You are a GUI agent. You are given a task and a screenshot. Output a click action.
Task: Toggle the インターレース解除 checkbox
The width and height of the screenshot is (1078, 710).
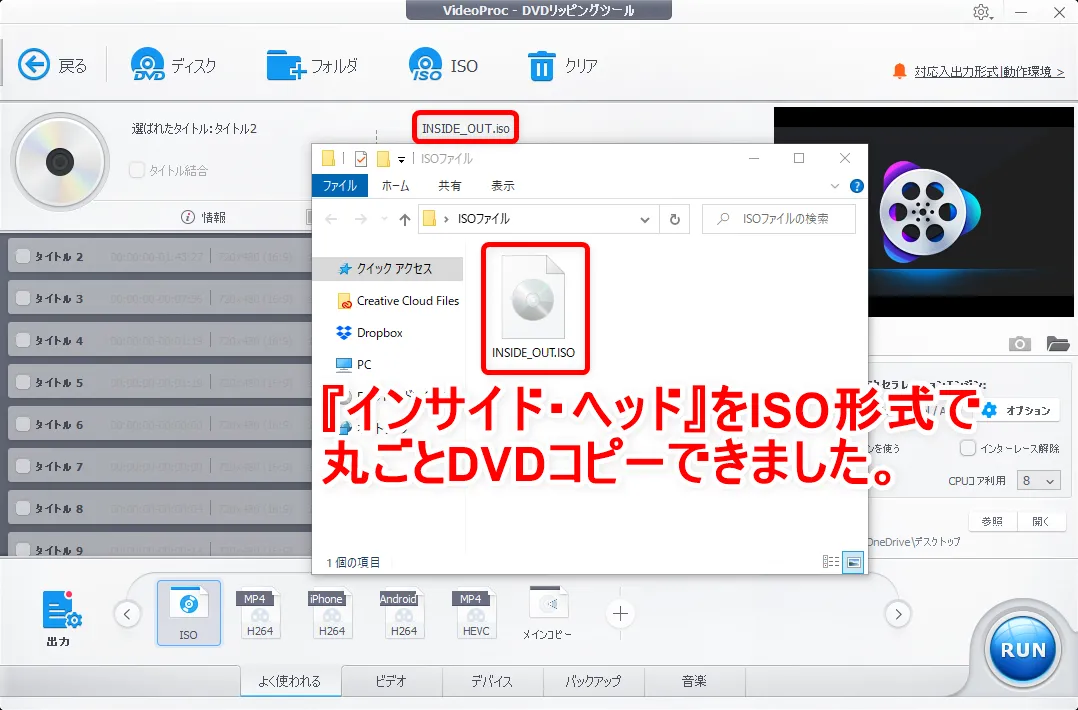pos(967,448)
